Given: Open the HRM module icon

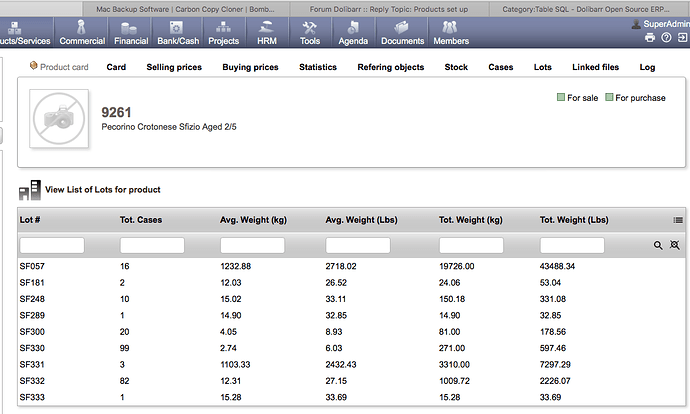Looking at the screenshot, I should tap(266, 28).
